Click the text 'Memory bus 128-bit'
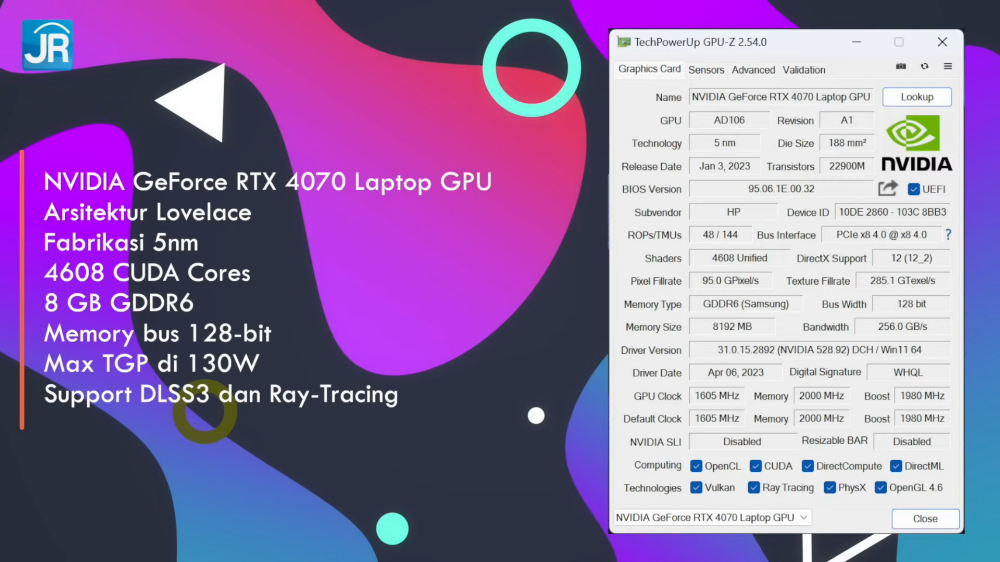The width and height of the screenshot is (1000, 562). coord(158,334)
